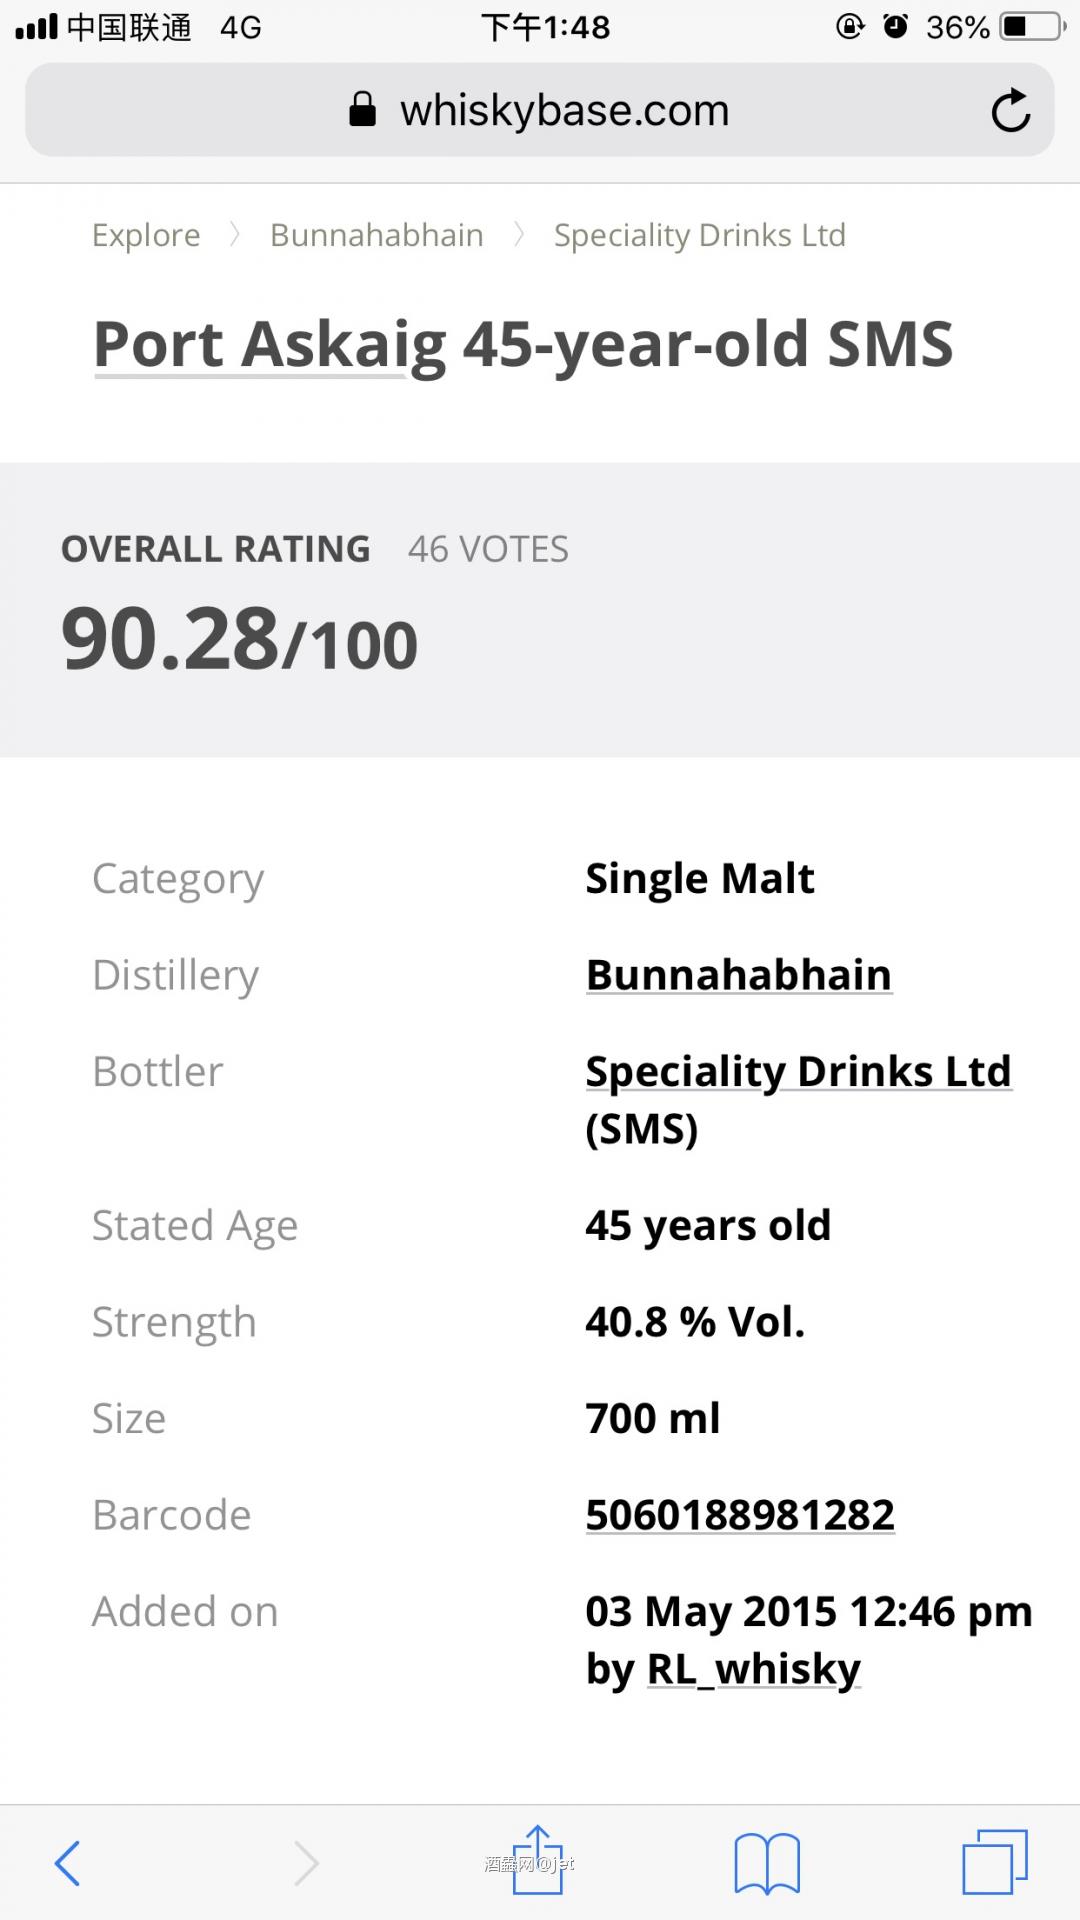Viewport: 1080px width, 1920px height.
Task: Tap the whiskybase.com address bar
Action: 564,110
